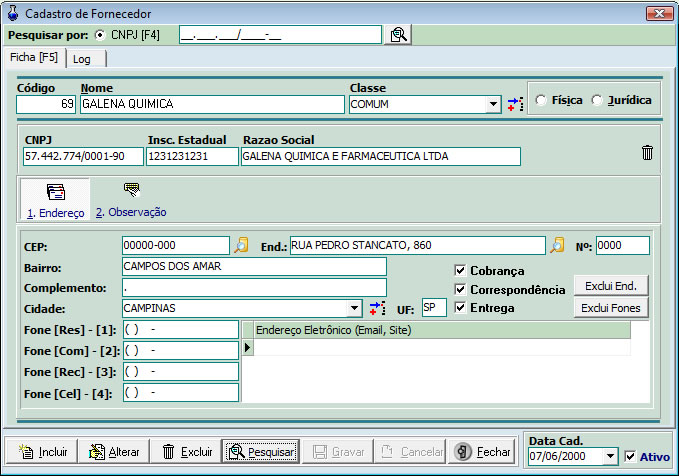
Task: Click the Exclui End. button
Action: (611, 286)
